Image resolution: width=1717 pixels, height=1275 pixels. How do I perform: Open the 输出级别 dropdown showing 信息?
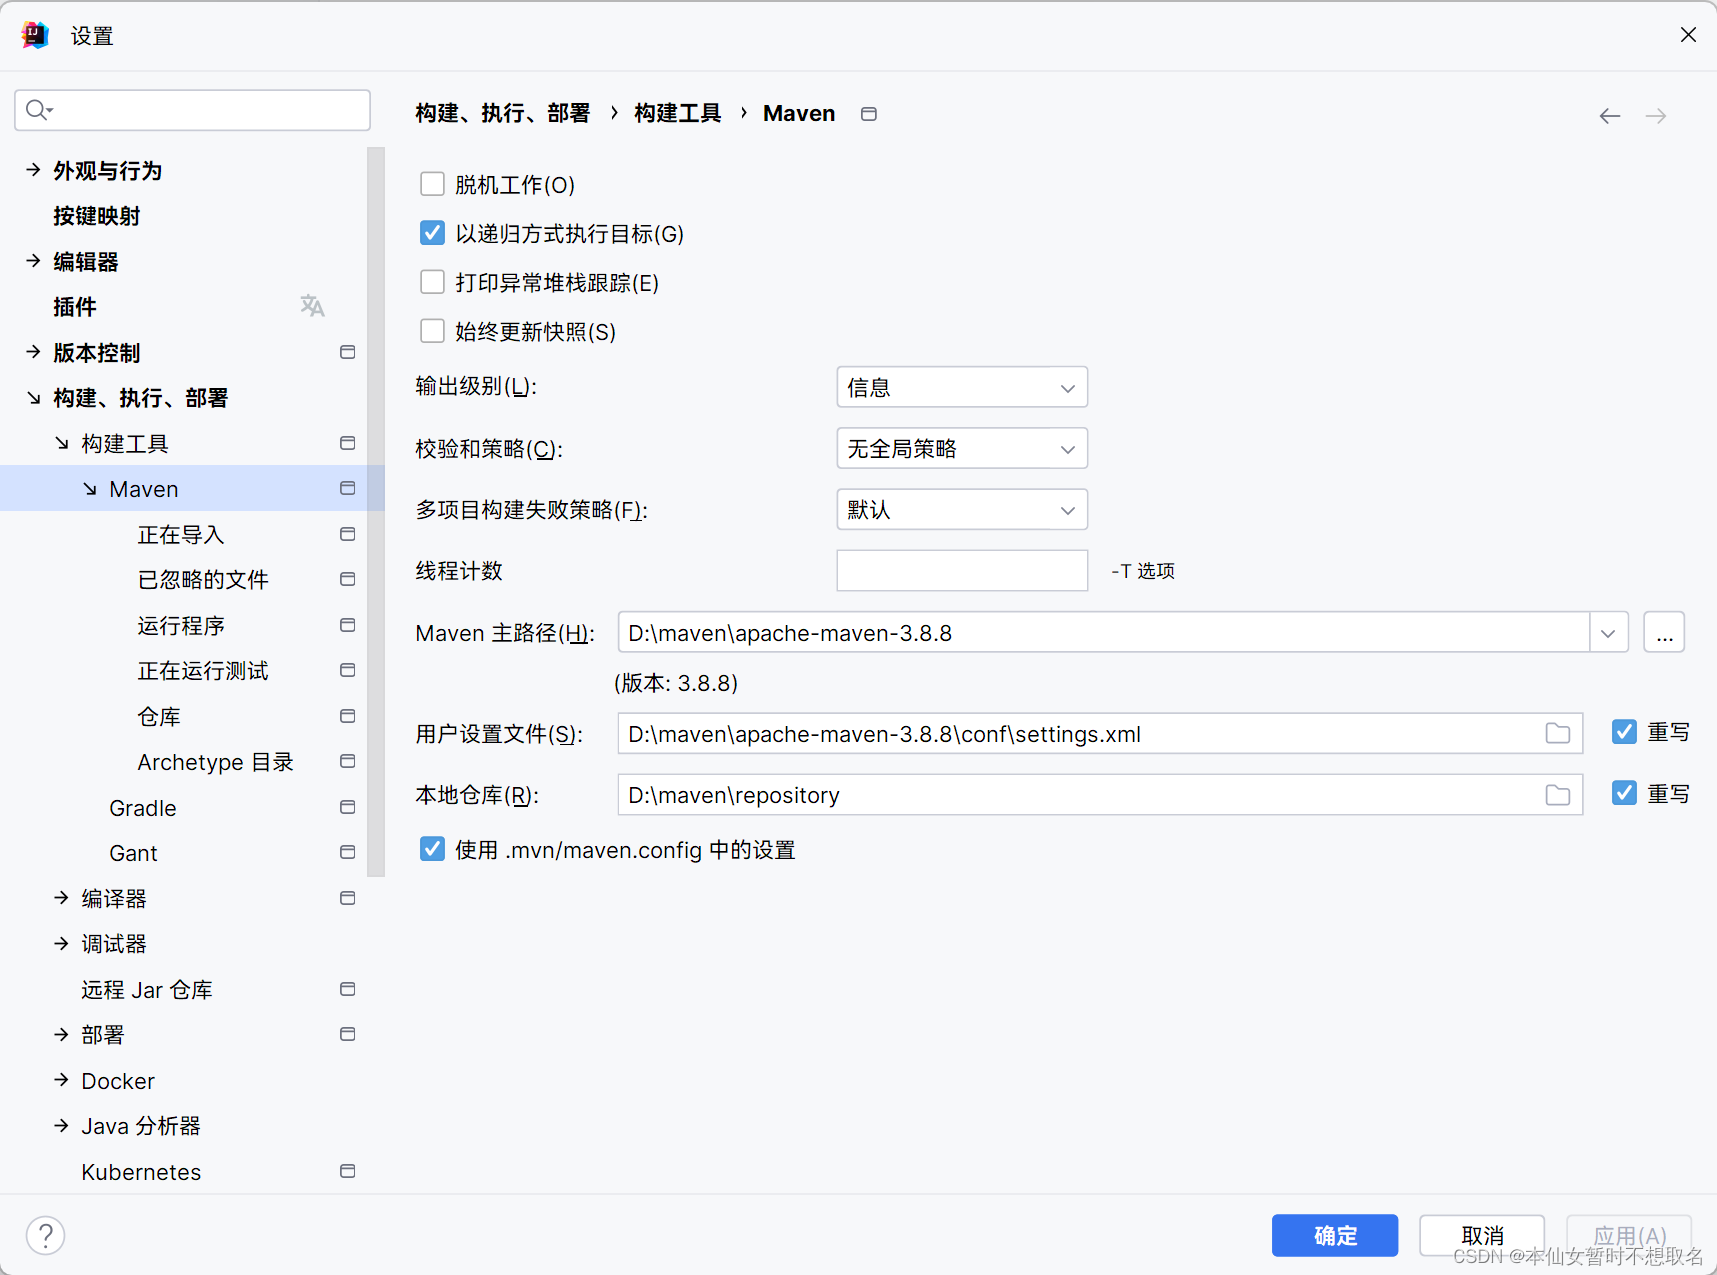click(962, 387)
